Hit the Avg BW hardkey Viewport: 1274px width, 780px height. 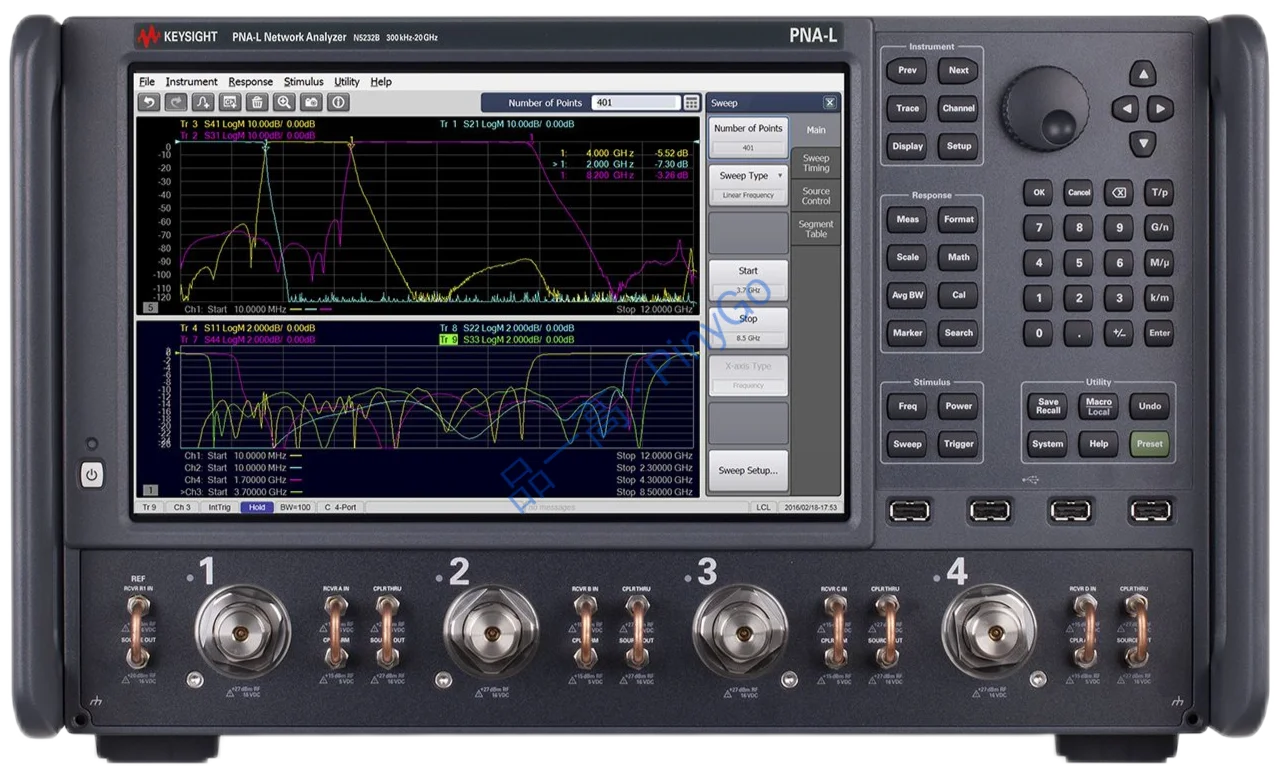[907, 295]
